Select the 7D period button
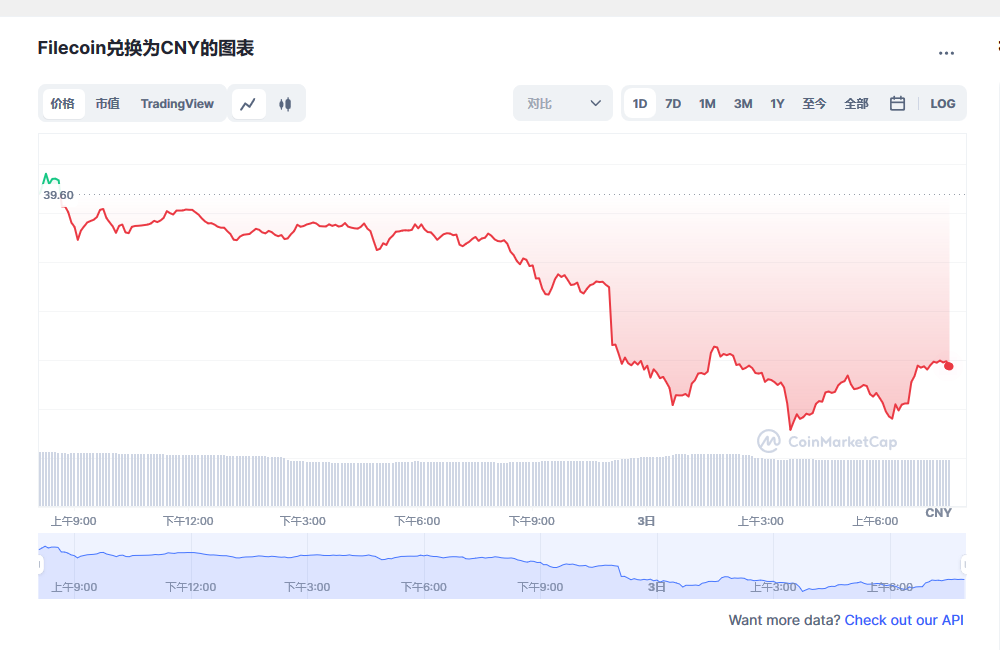 (x=672, y=103)
